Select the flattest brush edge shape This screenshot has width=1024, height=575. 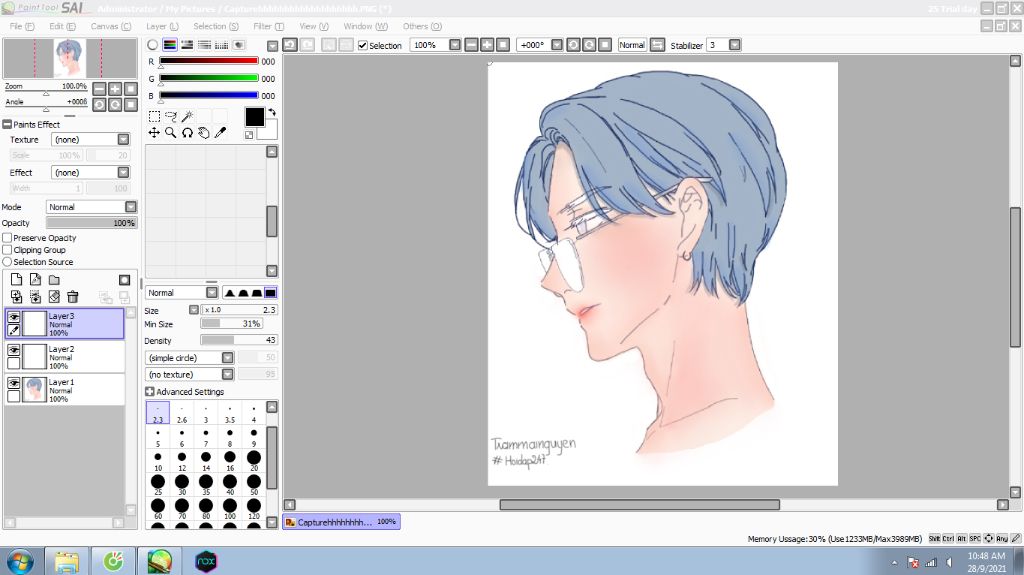270,293
